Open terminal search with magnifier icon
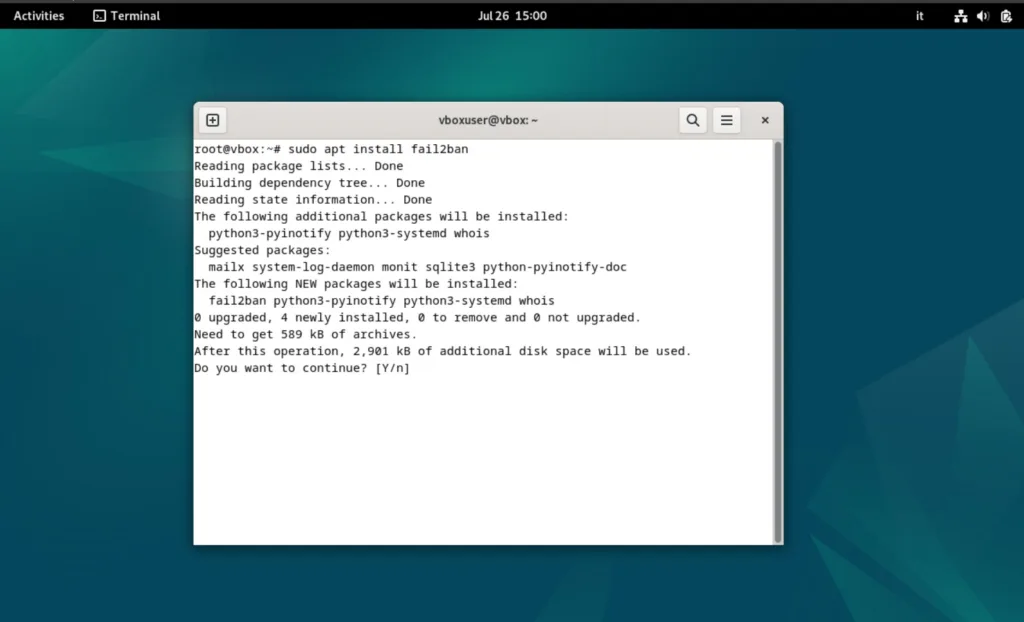 pyautogui.click(x=693, y=120)
